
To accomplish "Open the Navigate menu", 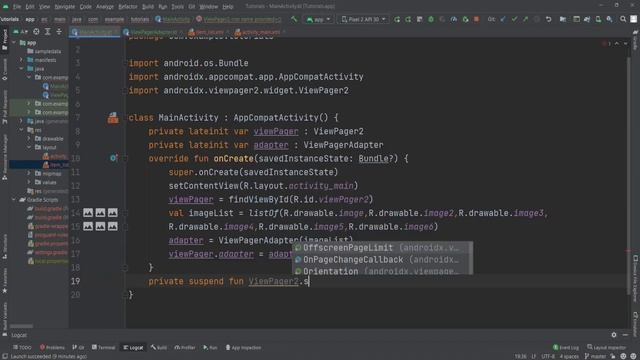I will (x=64, y=7).
